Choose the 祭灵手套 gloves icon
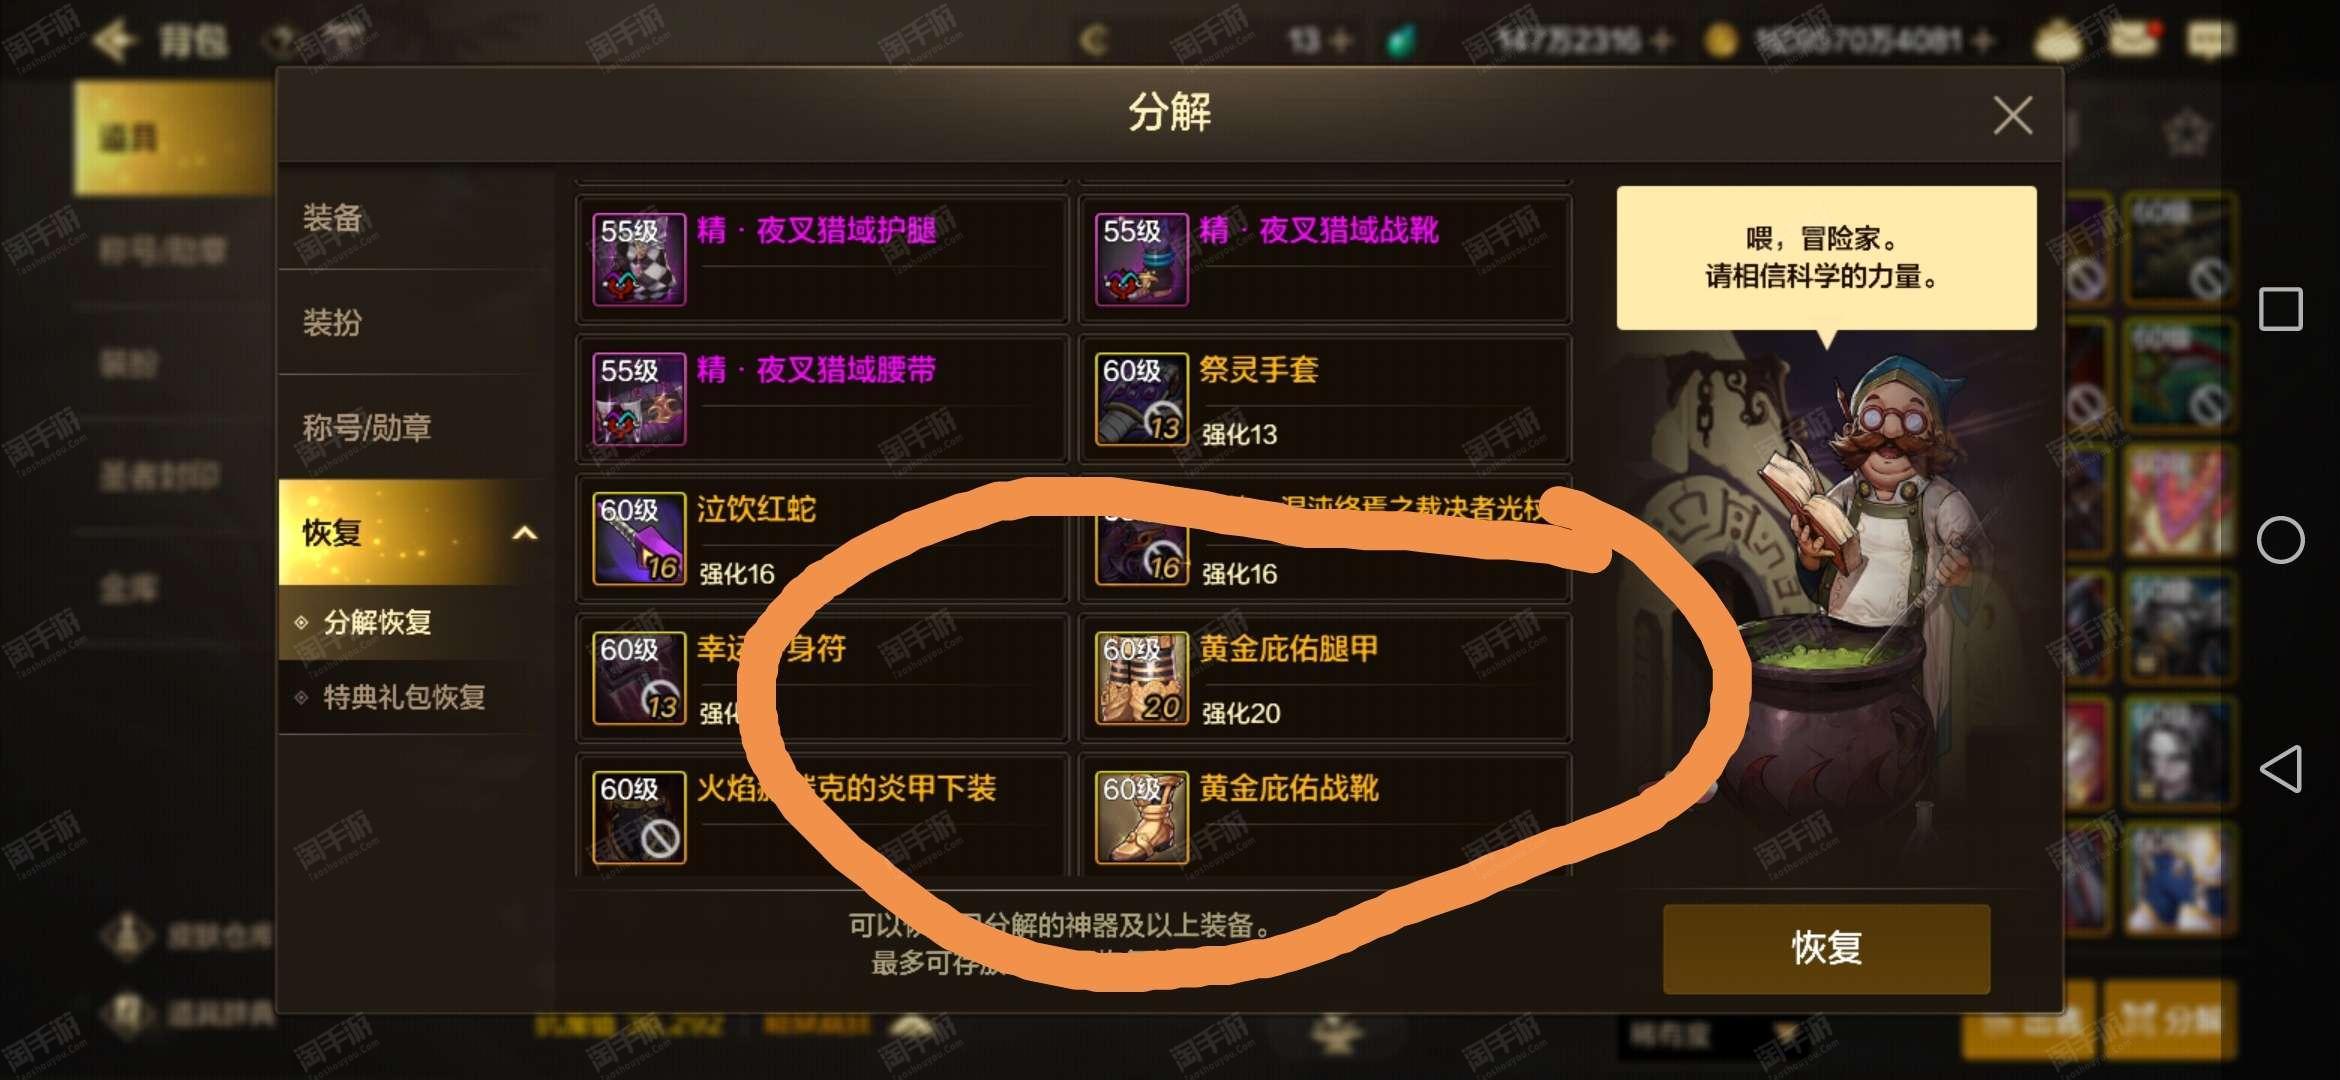This screenshot has width=2340, height=1080. pos(1142,399)
